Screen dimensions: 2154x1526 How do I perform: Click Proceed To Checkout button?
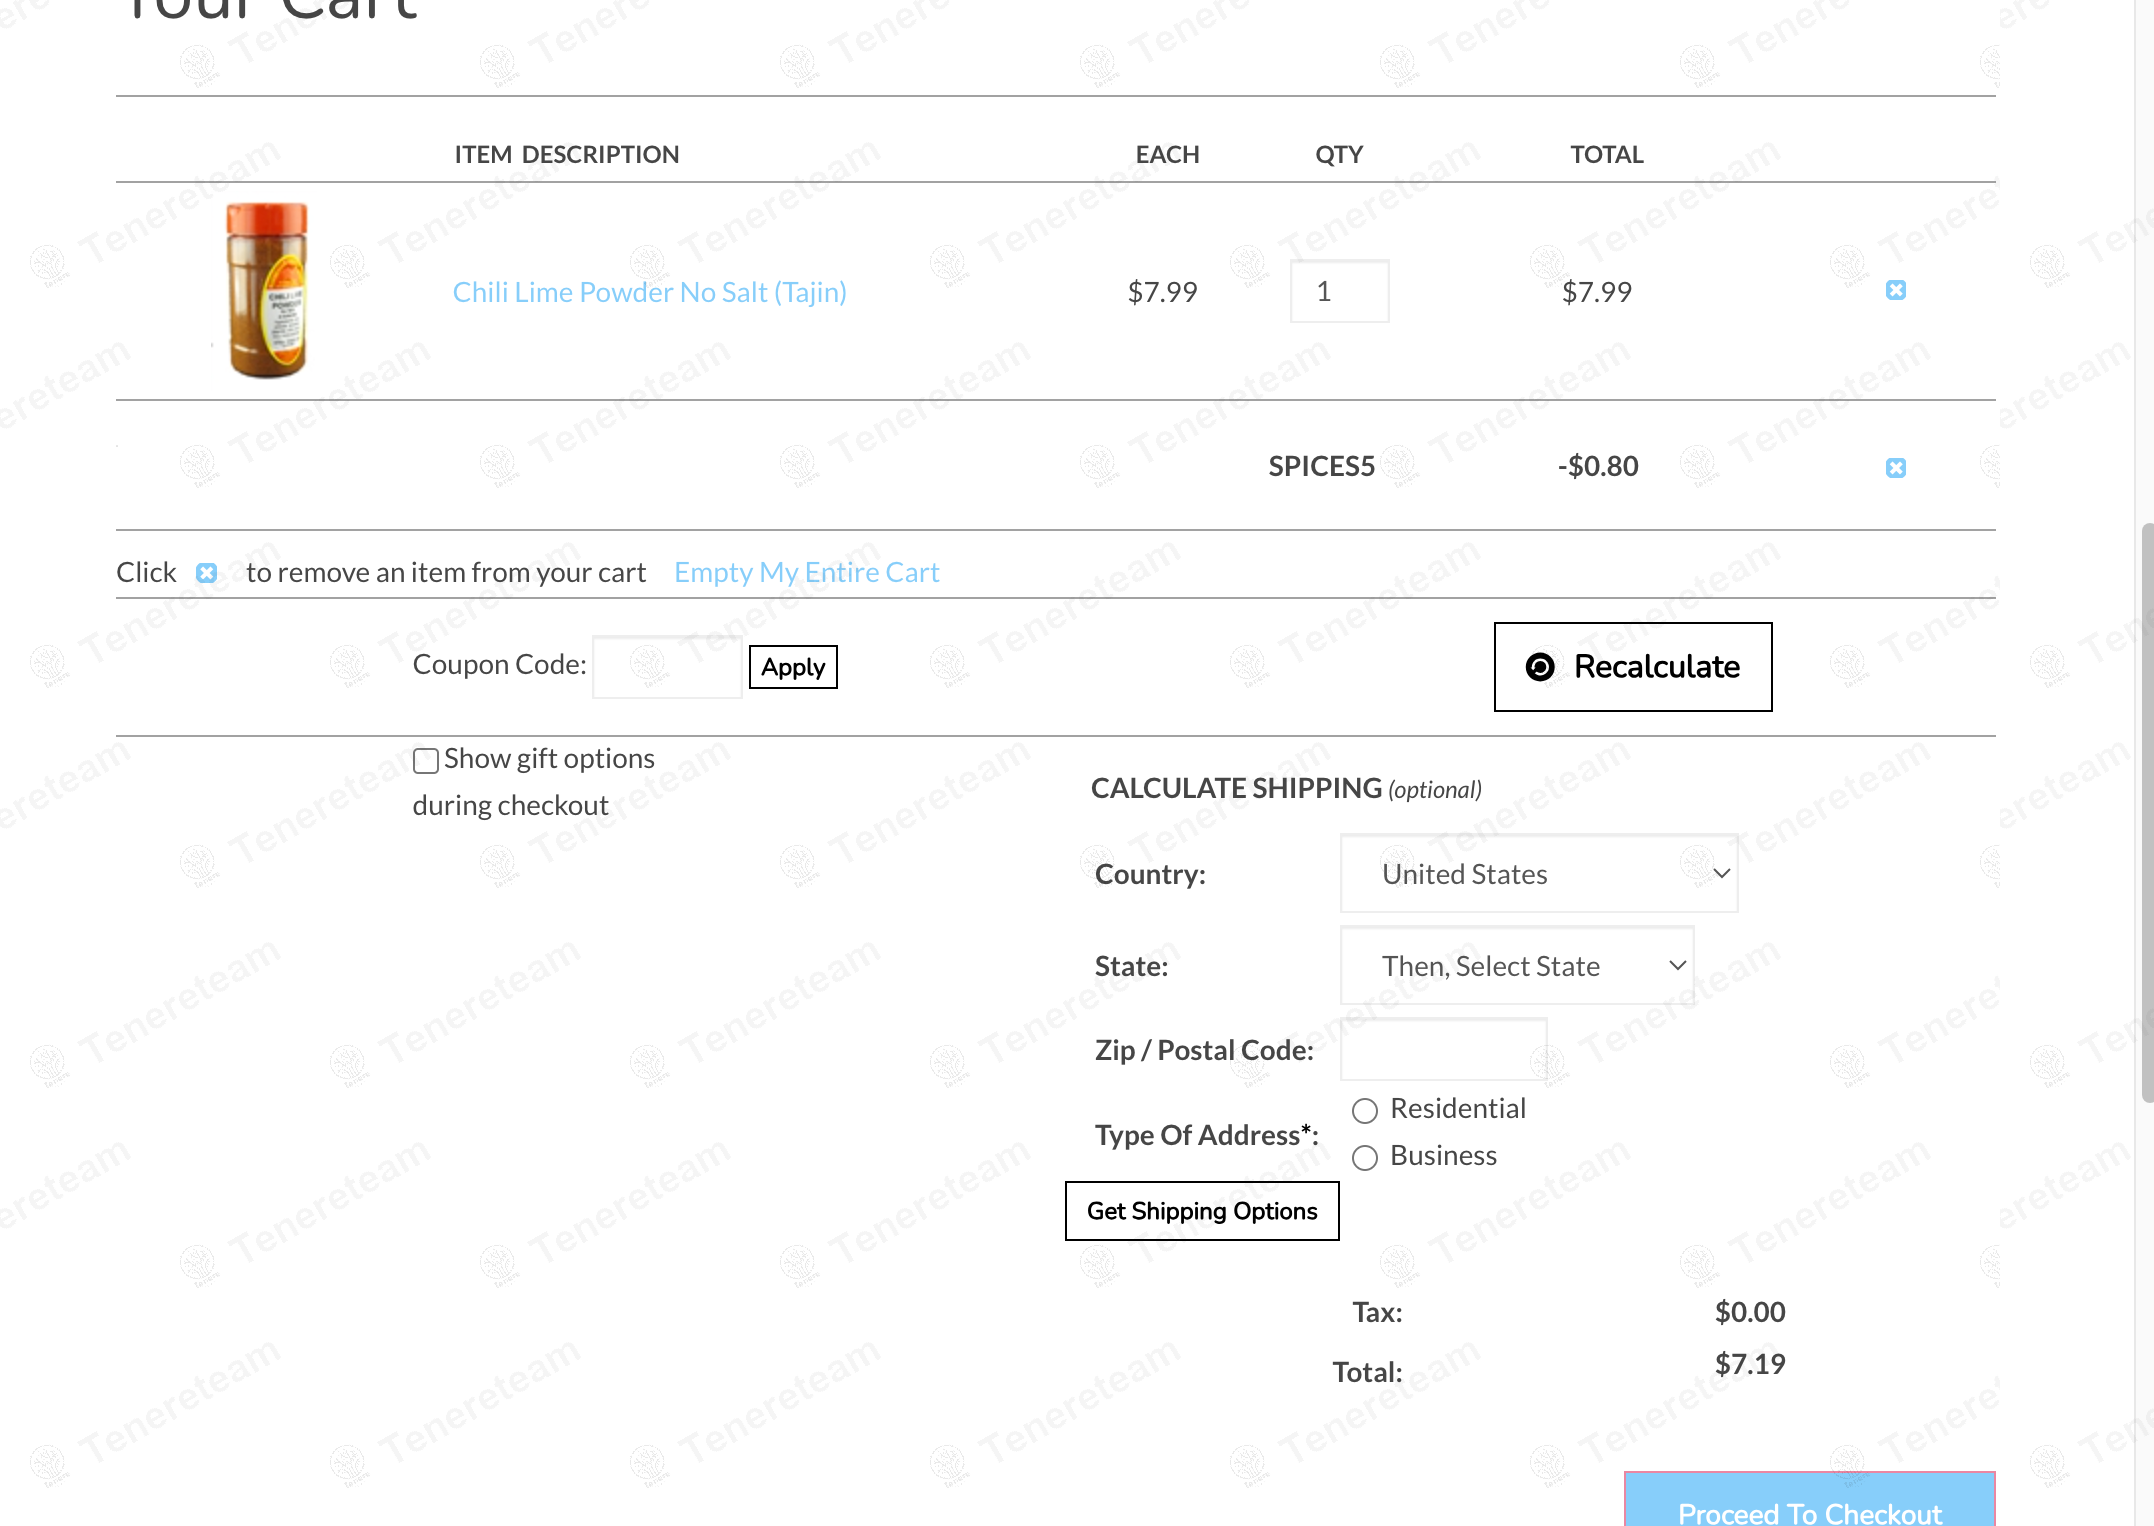click(x=1808, y=1505)
